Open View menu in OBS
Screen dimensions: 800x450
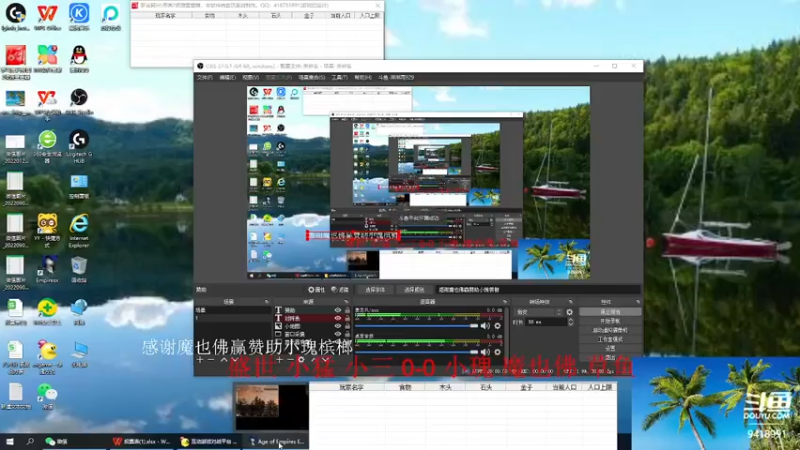(250, 78)
